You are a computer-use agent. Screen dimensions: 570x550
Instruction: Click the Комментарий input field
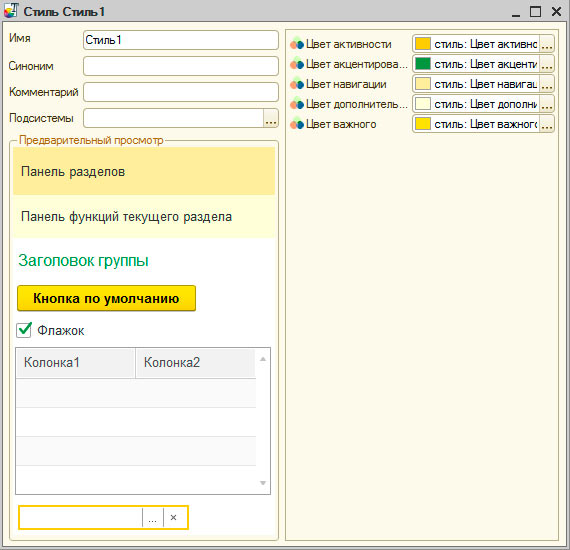(x=181, y=92)
